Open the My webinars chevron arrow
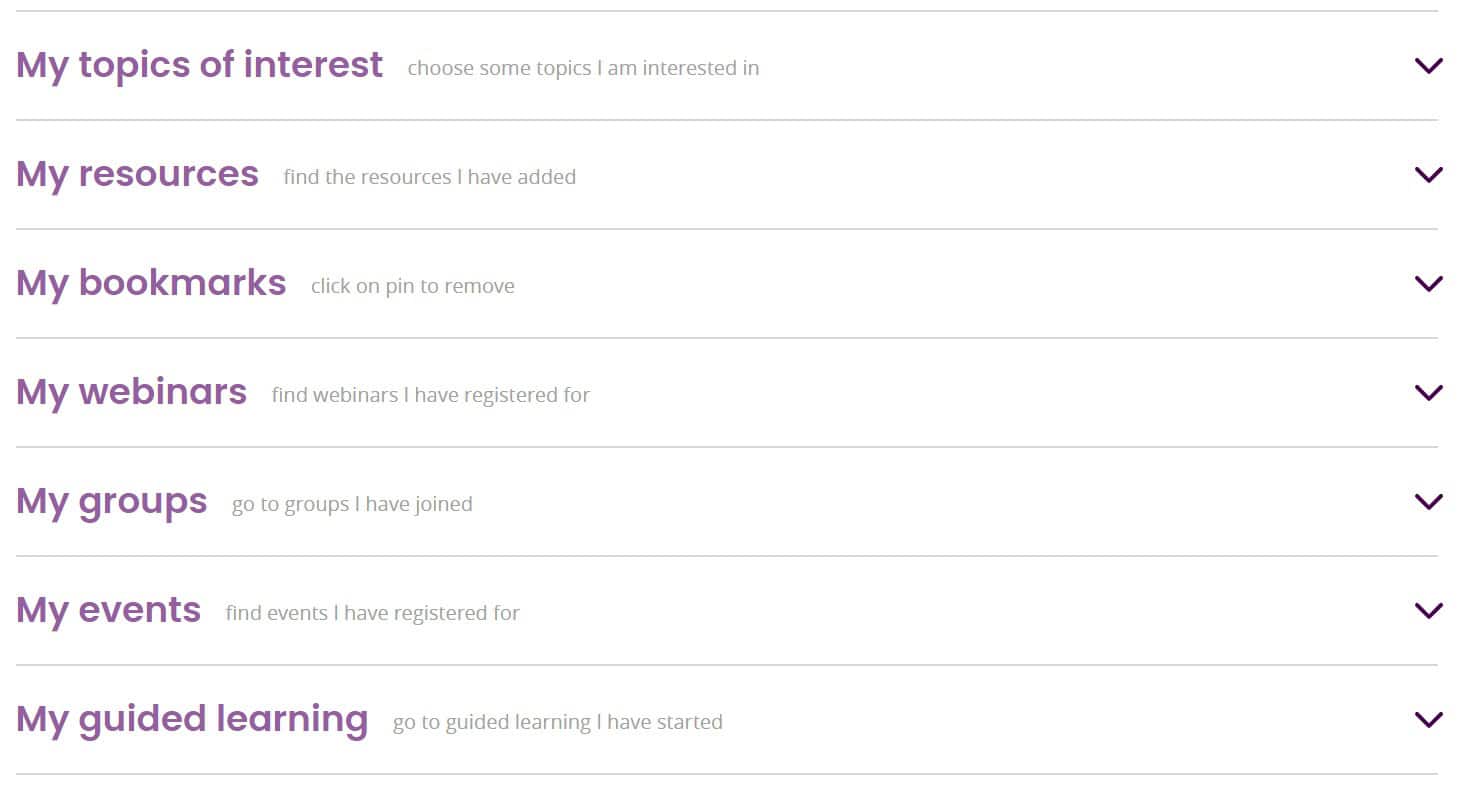This screenshot has height=787, width=1476. point(1429,393)
